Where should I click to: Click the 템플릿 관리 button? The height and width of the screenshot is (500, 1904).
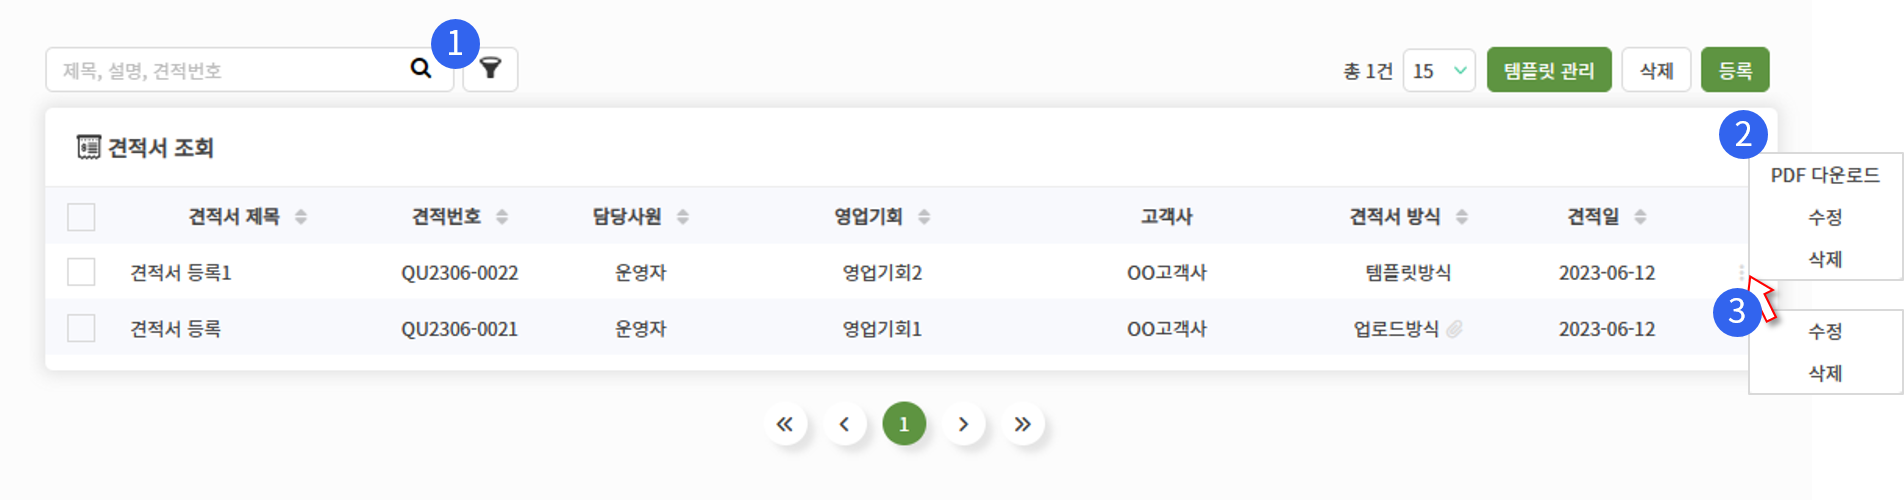tap(1549, 70)
